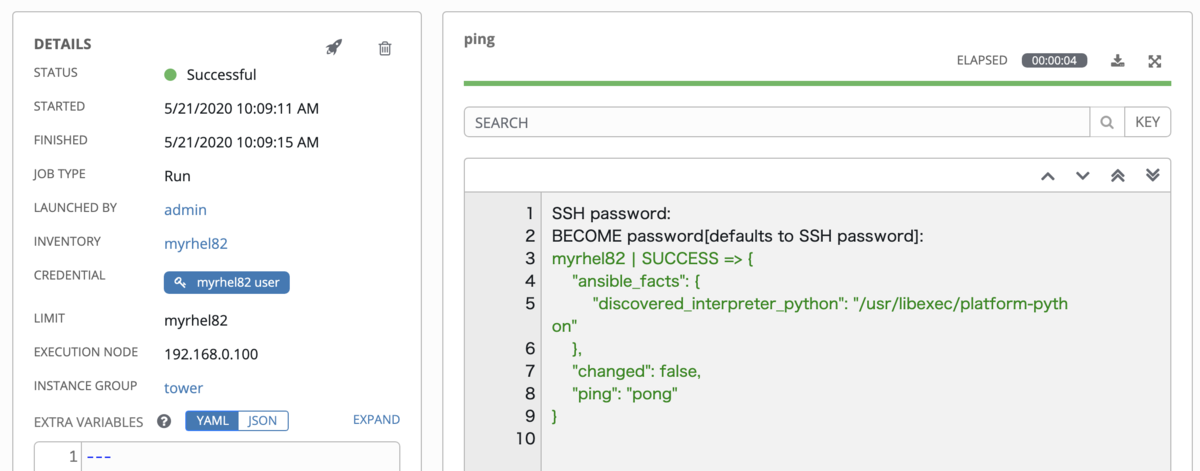Viewport: 1200px width, 471px height.
Task: Open the tower instance group link
Action: (183, 388)
